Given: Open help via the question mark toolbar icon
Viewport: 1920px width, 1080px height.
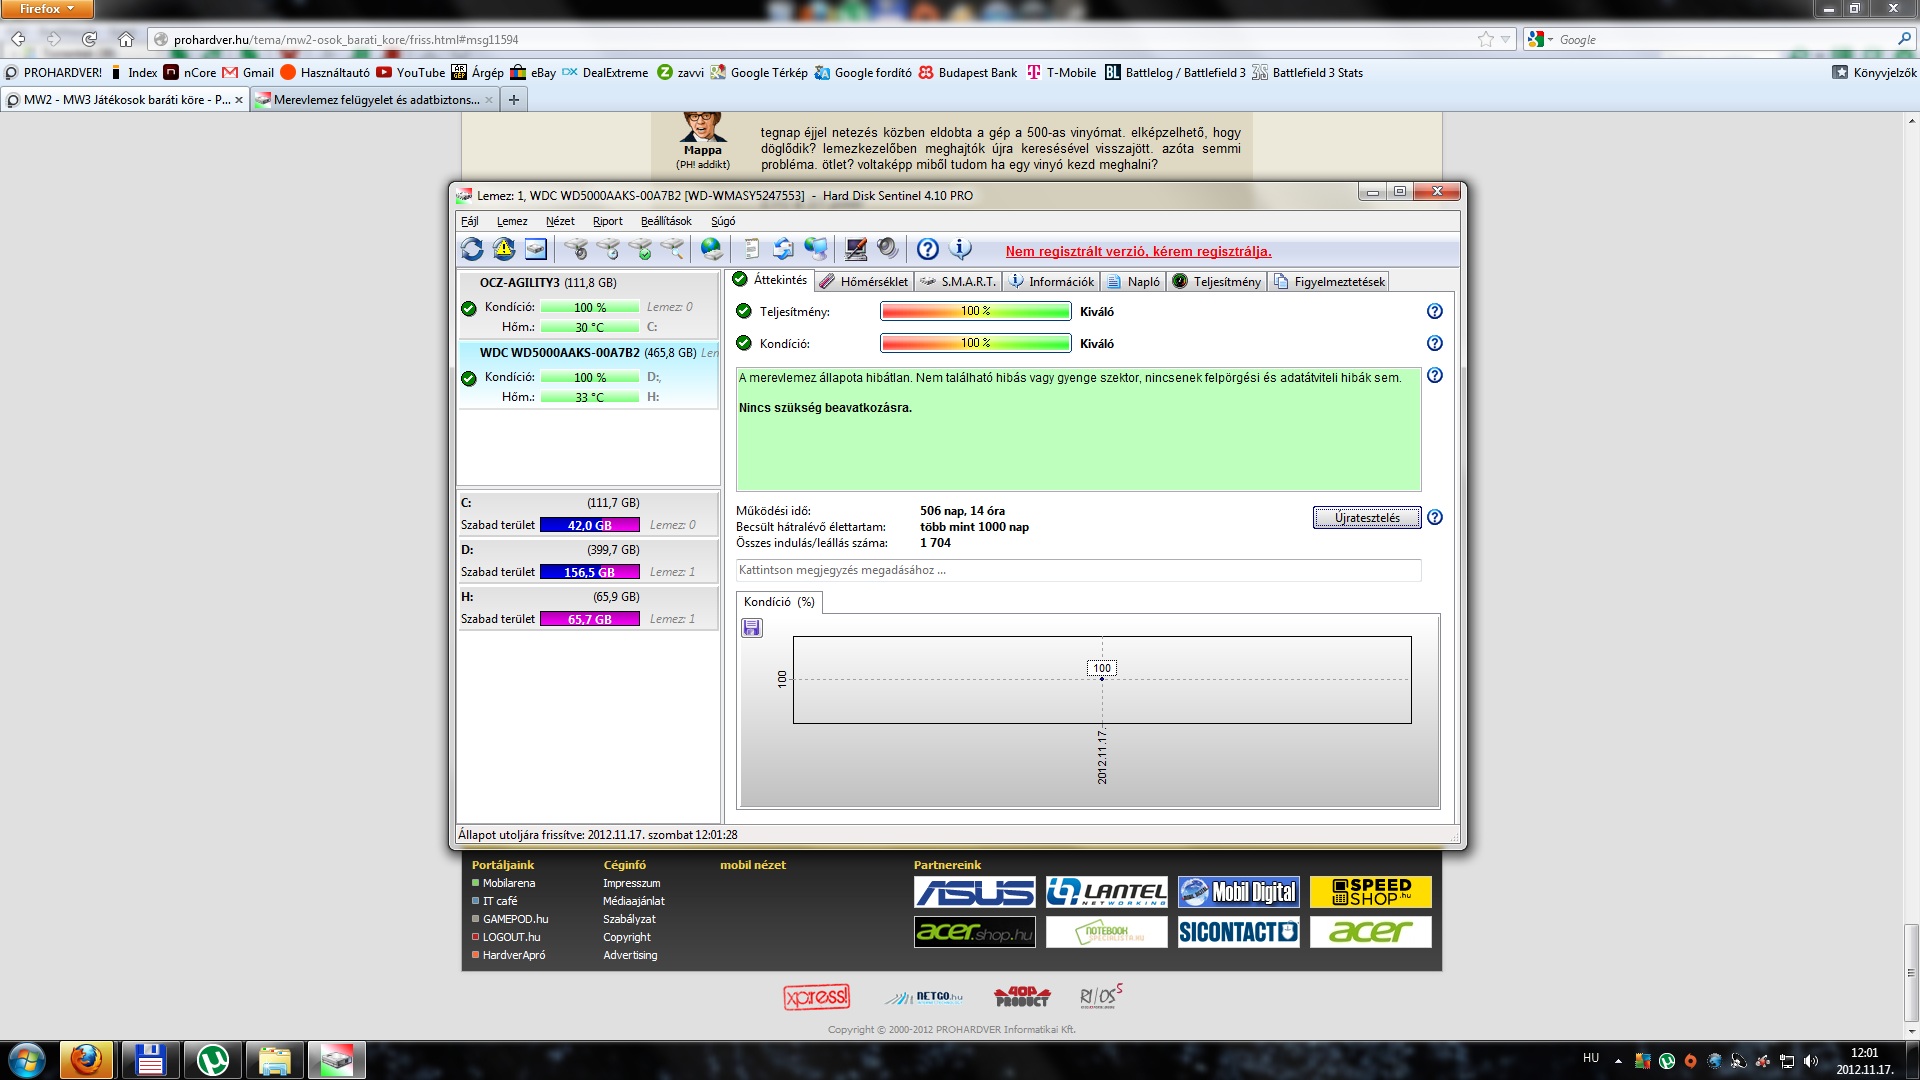Looking at the screenshot, I should pyautogui.click(x=928, y=249).
